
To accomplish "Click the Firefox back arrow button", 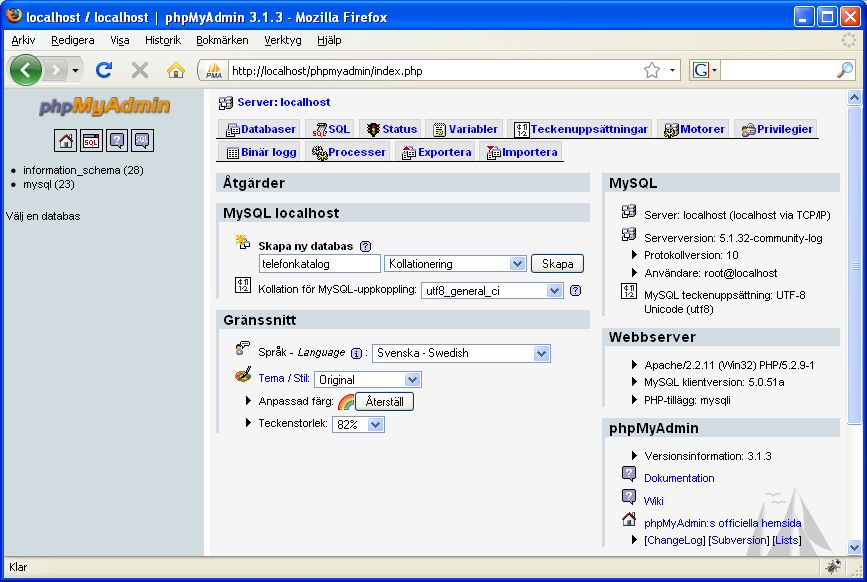I will (25, 70).
